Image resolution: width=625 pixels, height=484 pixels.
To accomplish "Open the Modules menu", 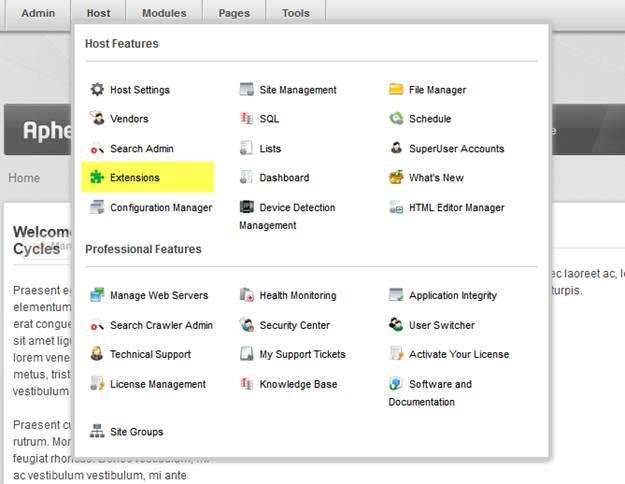I will [164, 13].
